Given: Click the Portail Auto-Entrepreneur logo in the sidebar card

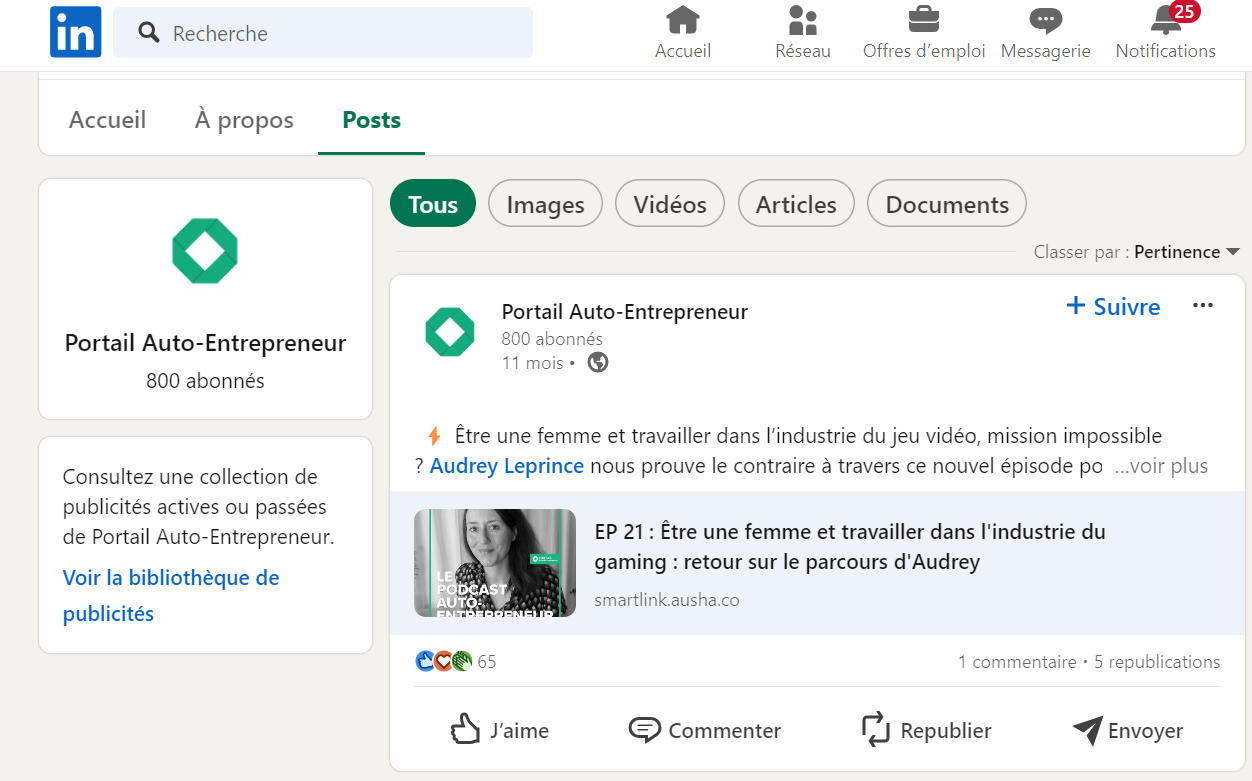Looking at the screenshot, I should (x=205, y=251).
